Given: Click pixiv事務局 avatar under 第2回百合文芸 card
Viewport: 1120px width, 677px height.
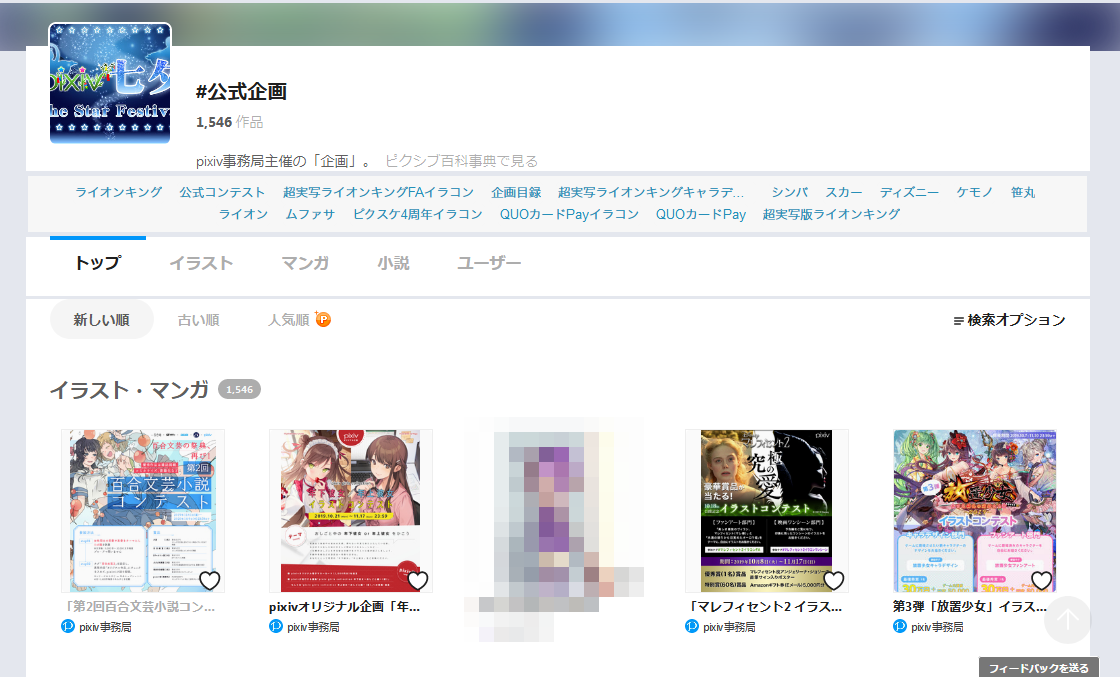Looking at the screenshot, I should pos(68,626).
